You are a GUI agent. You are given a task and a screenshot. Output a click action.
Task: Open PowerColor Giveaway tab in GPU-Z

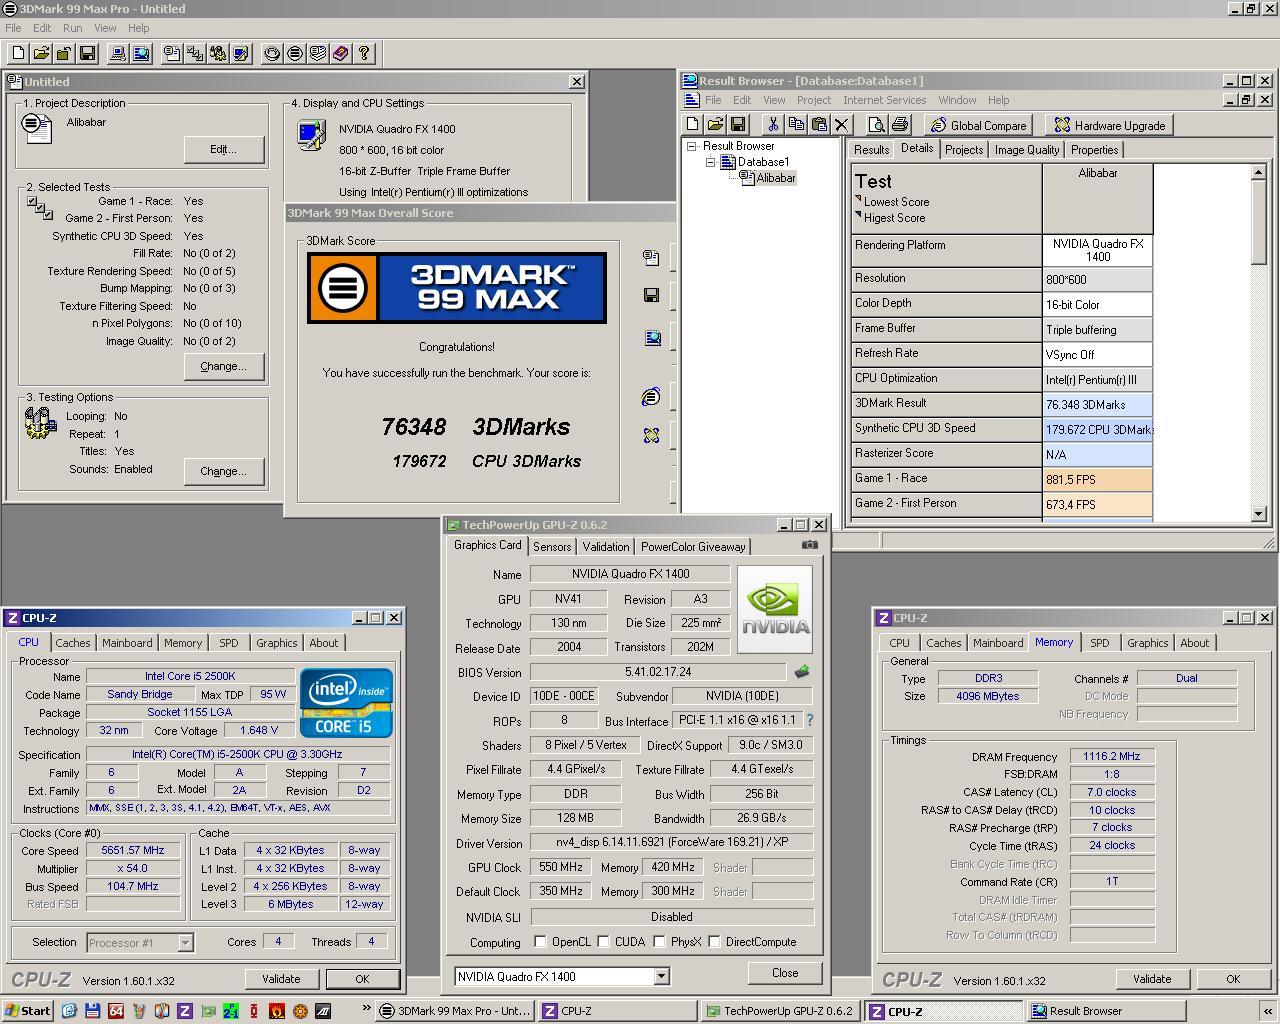pyautogui.click(x=693, y=547)
